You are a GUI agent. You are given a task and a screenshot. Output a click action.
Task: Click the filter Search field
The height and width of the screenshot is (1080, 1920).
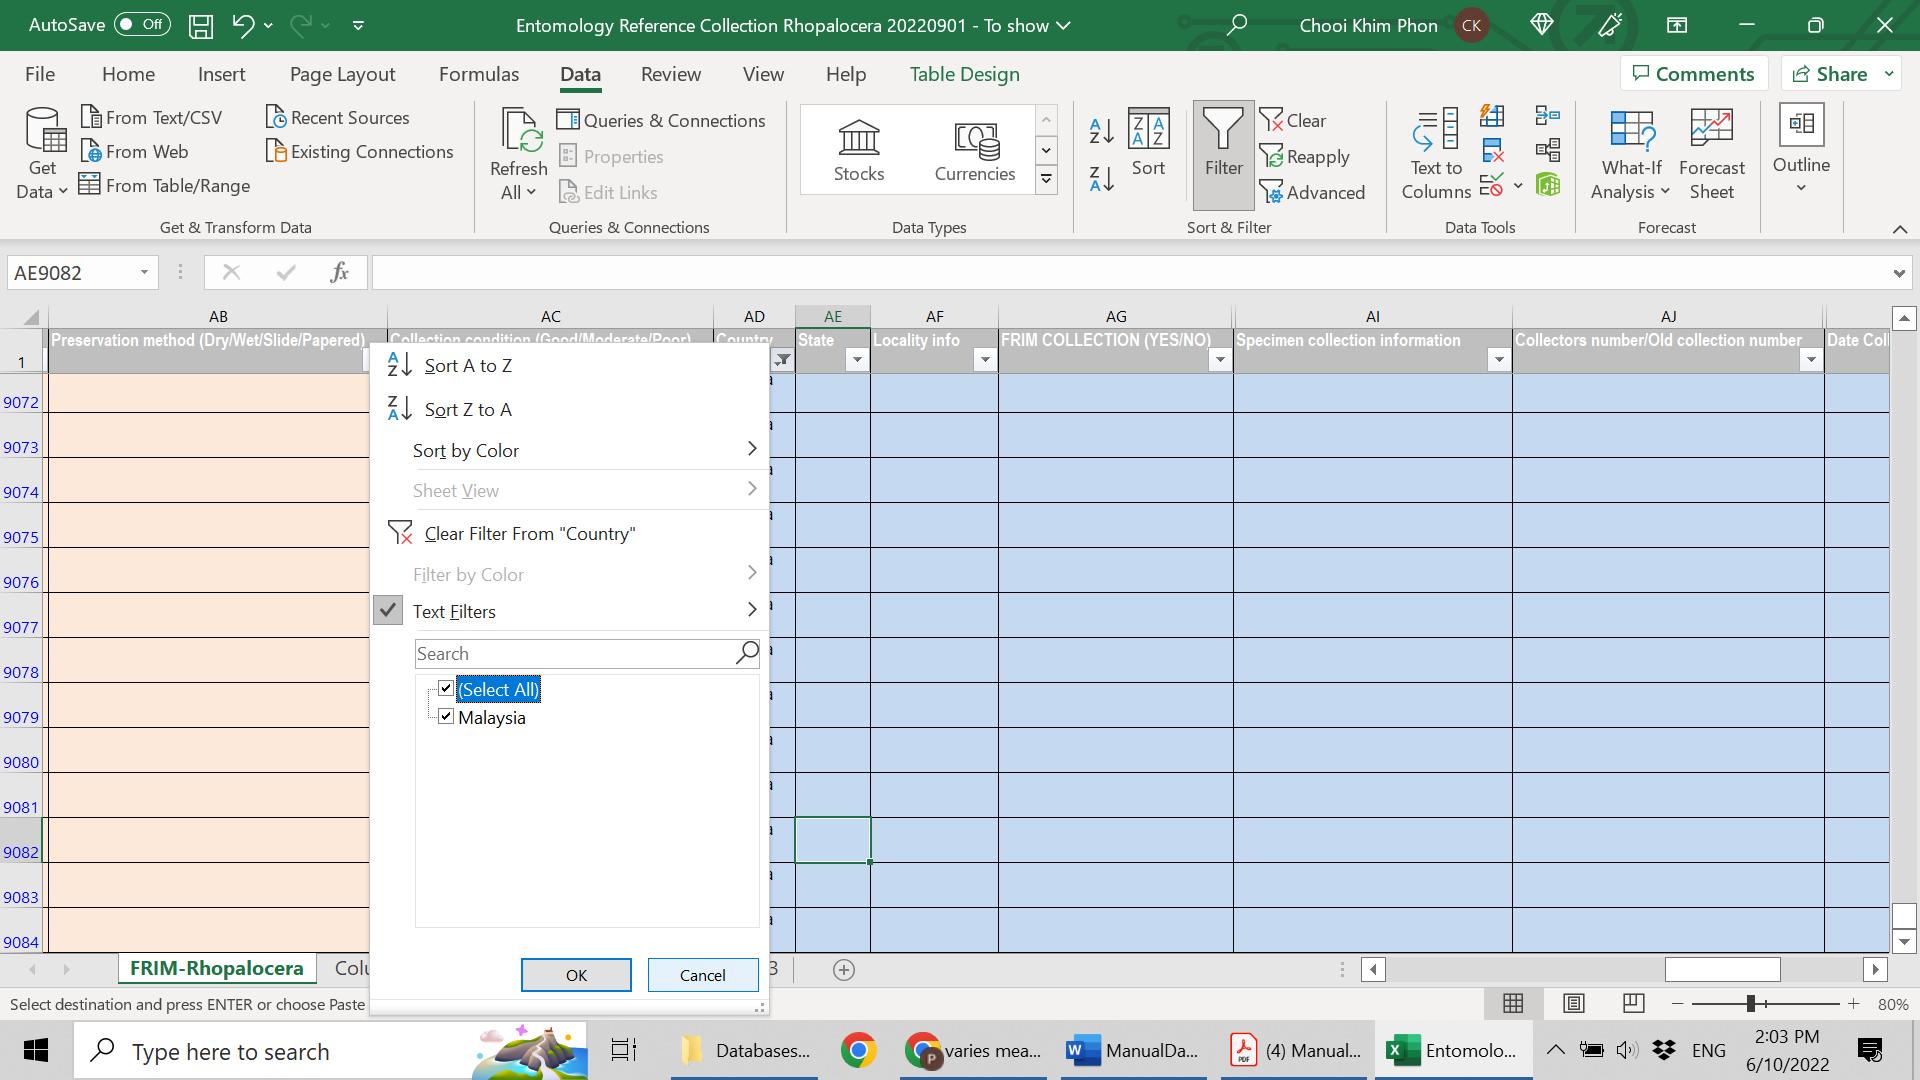587,653
